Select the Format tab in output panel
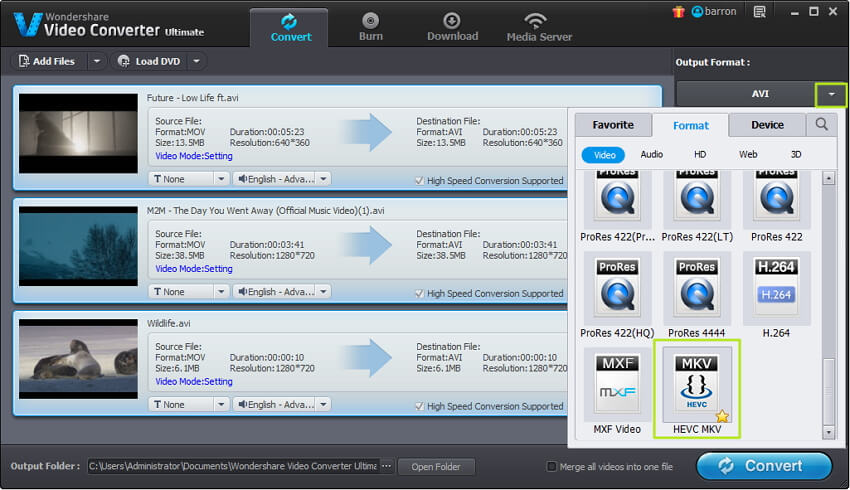Image resolution: width=850 pixels, height=490 pixels. pyautogui.click(x=691, y=125)
